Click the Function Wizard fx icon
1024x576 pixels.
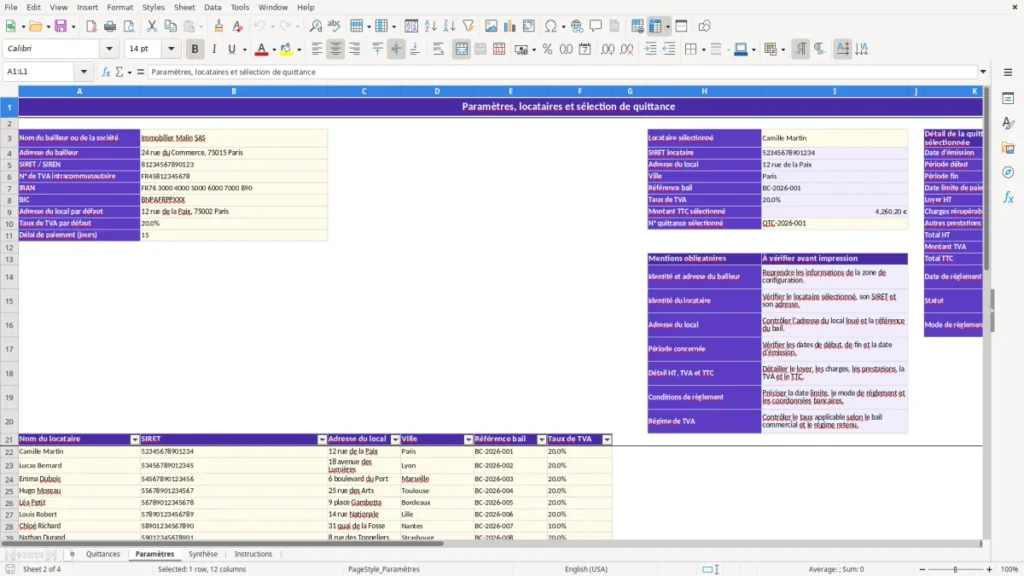106,72
